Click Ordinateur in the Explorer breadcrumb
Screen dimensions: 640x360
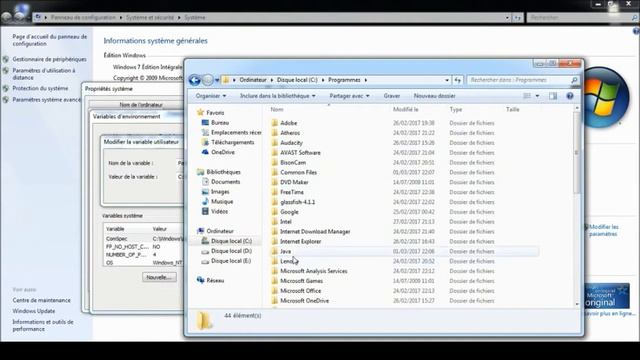coord(253,80)
